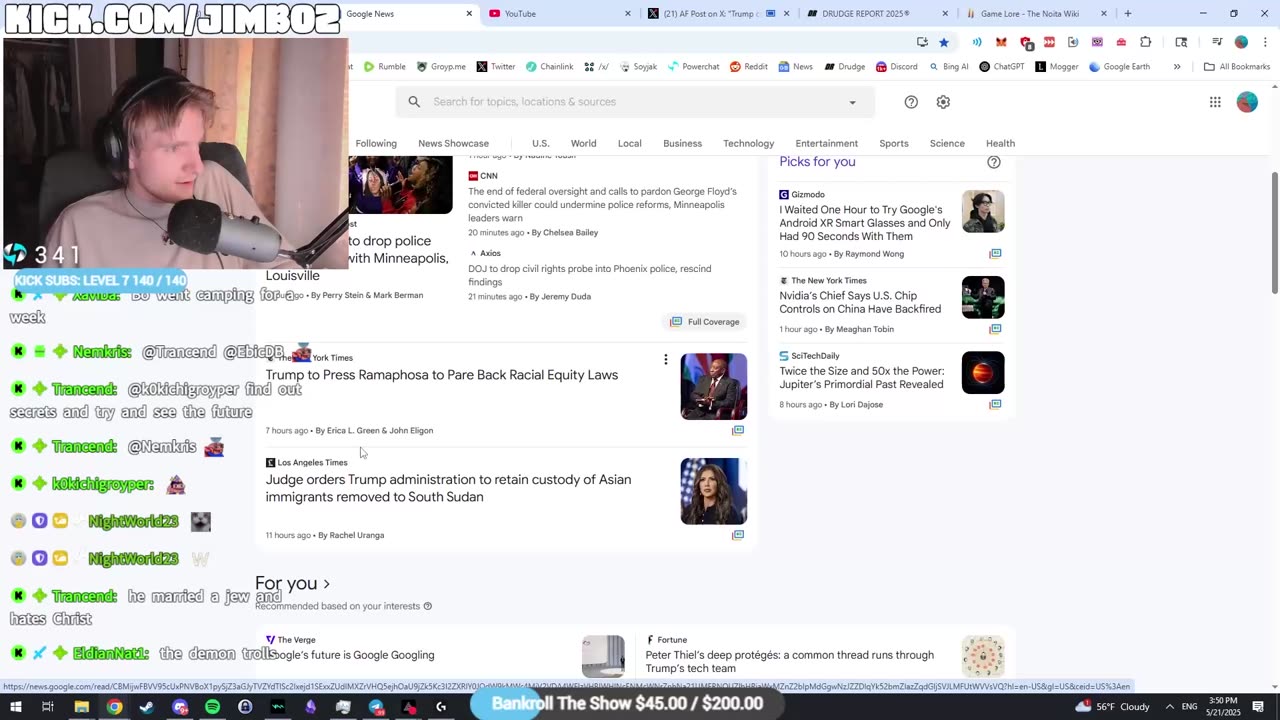Click the search topics input field
This screenshot has width=1280, height=720.
(x=635, y=102)
